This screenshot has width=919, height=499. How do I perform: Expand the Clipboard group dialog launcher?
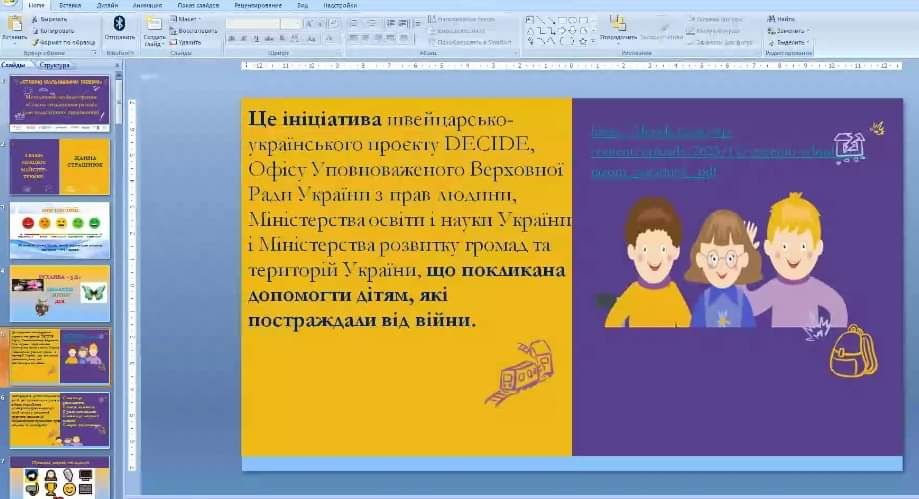tap(94, 53)
